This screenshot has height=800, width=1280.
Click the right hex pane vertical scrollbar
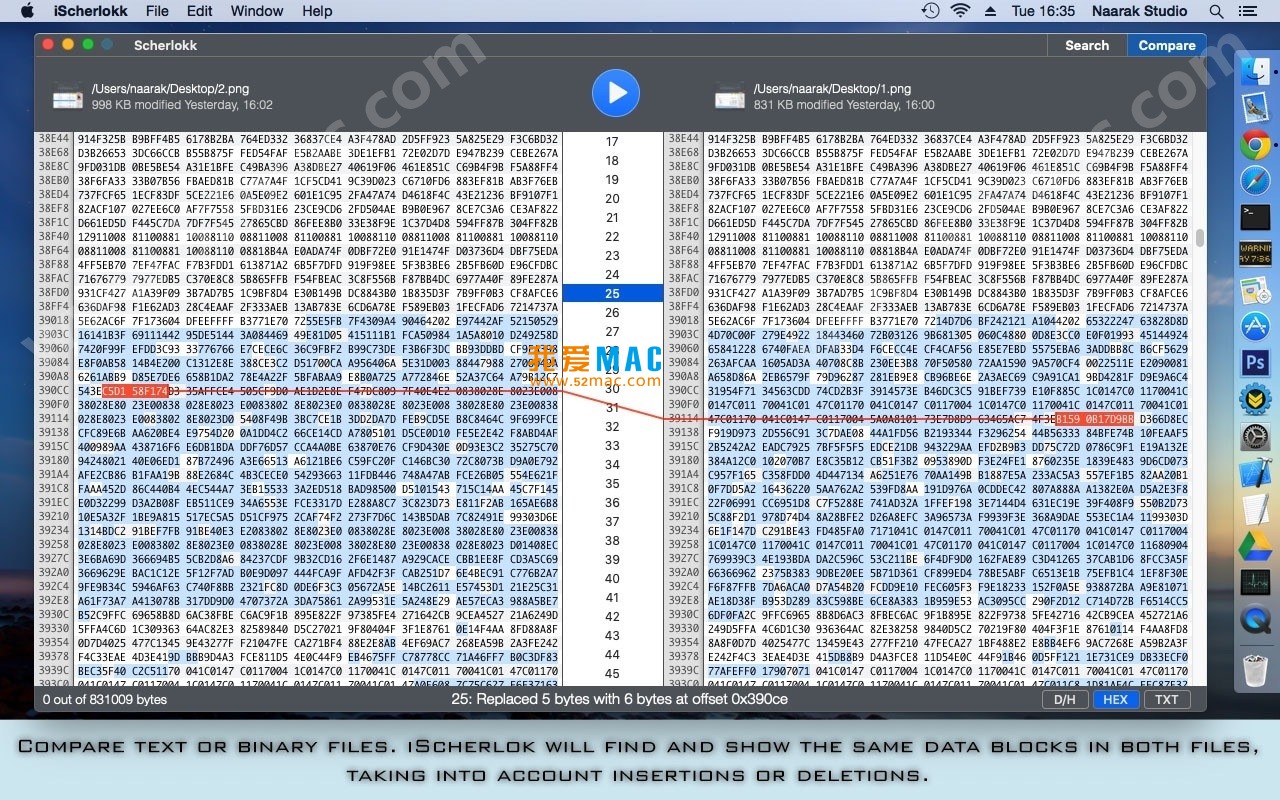pyautogui.click(x=1199, y=238)
